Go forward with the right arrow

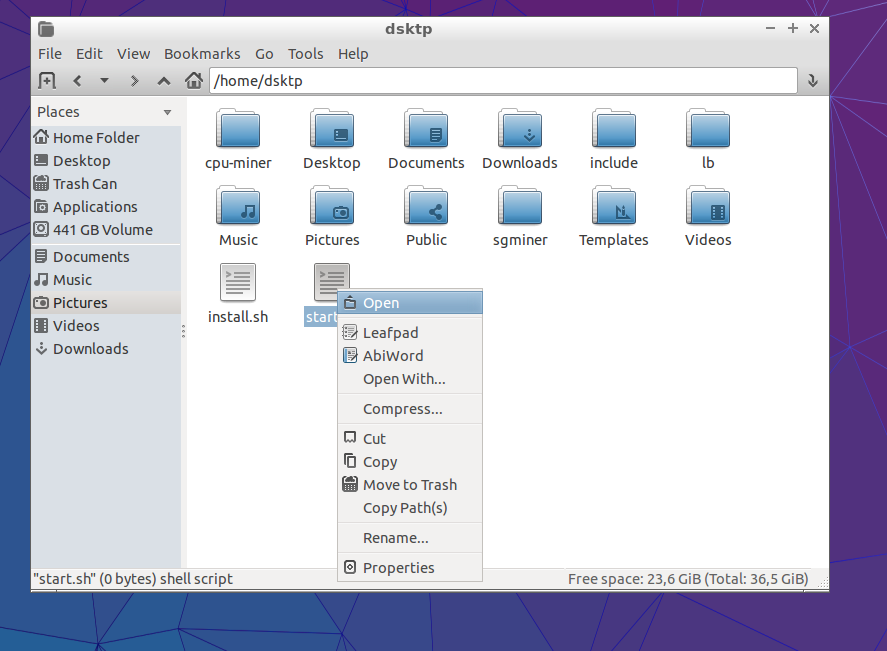(x=134, y=81)
